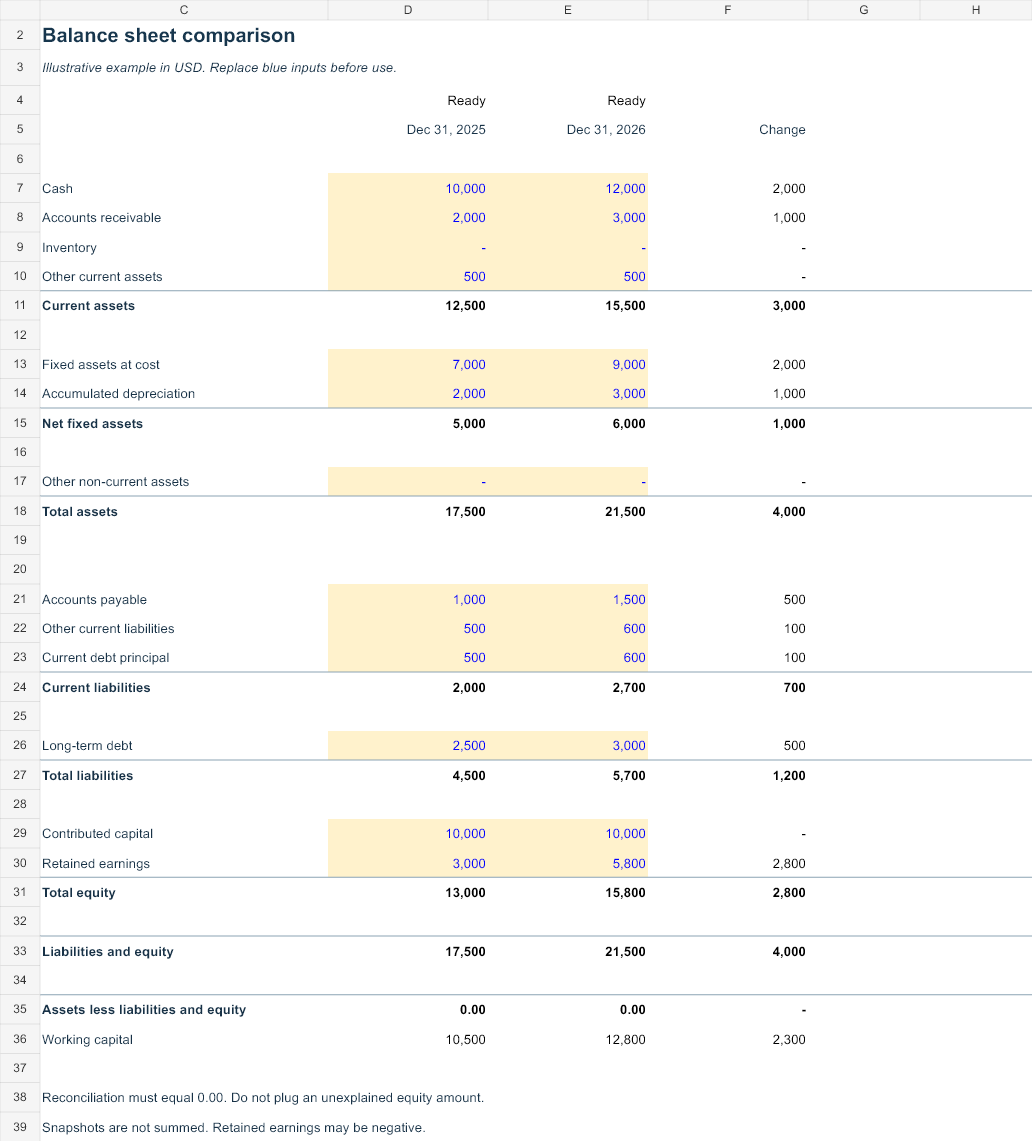Click Net fixed assets 2026 value 6,000
The width and height of the screenshot is (1032, 1141).
pos(629,424)
